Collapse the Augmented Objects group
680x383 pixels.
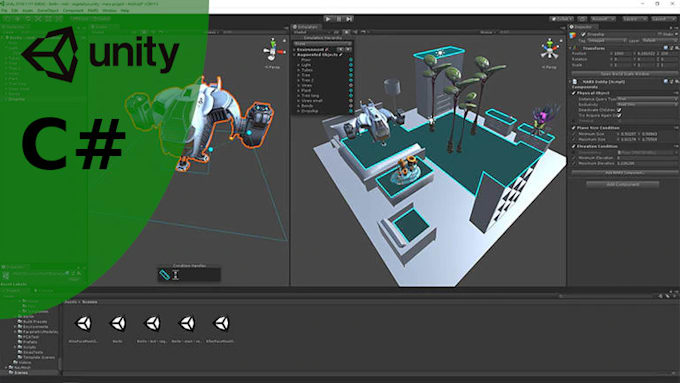click(294, 55)
